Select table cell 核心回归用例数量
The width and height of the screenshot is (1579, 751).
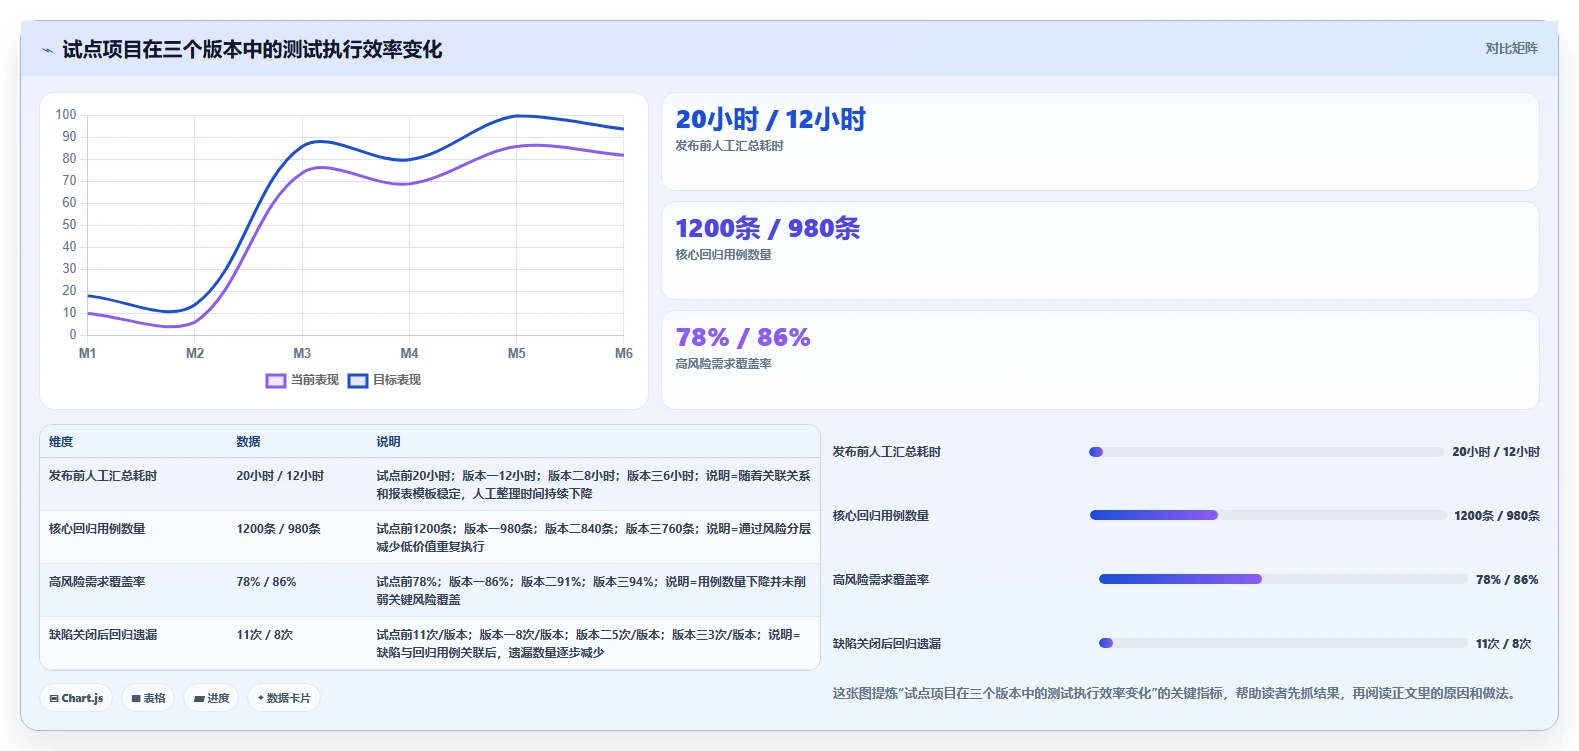[97, 529]
